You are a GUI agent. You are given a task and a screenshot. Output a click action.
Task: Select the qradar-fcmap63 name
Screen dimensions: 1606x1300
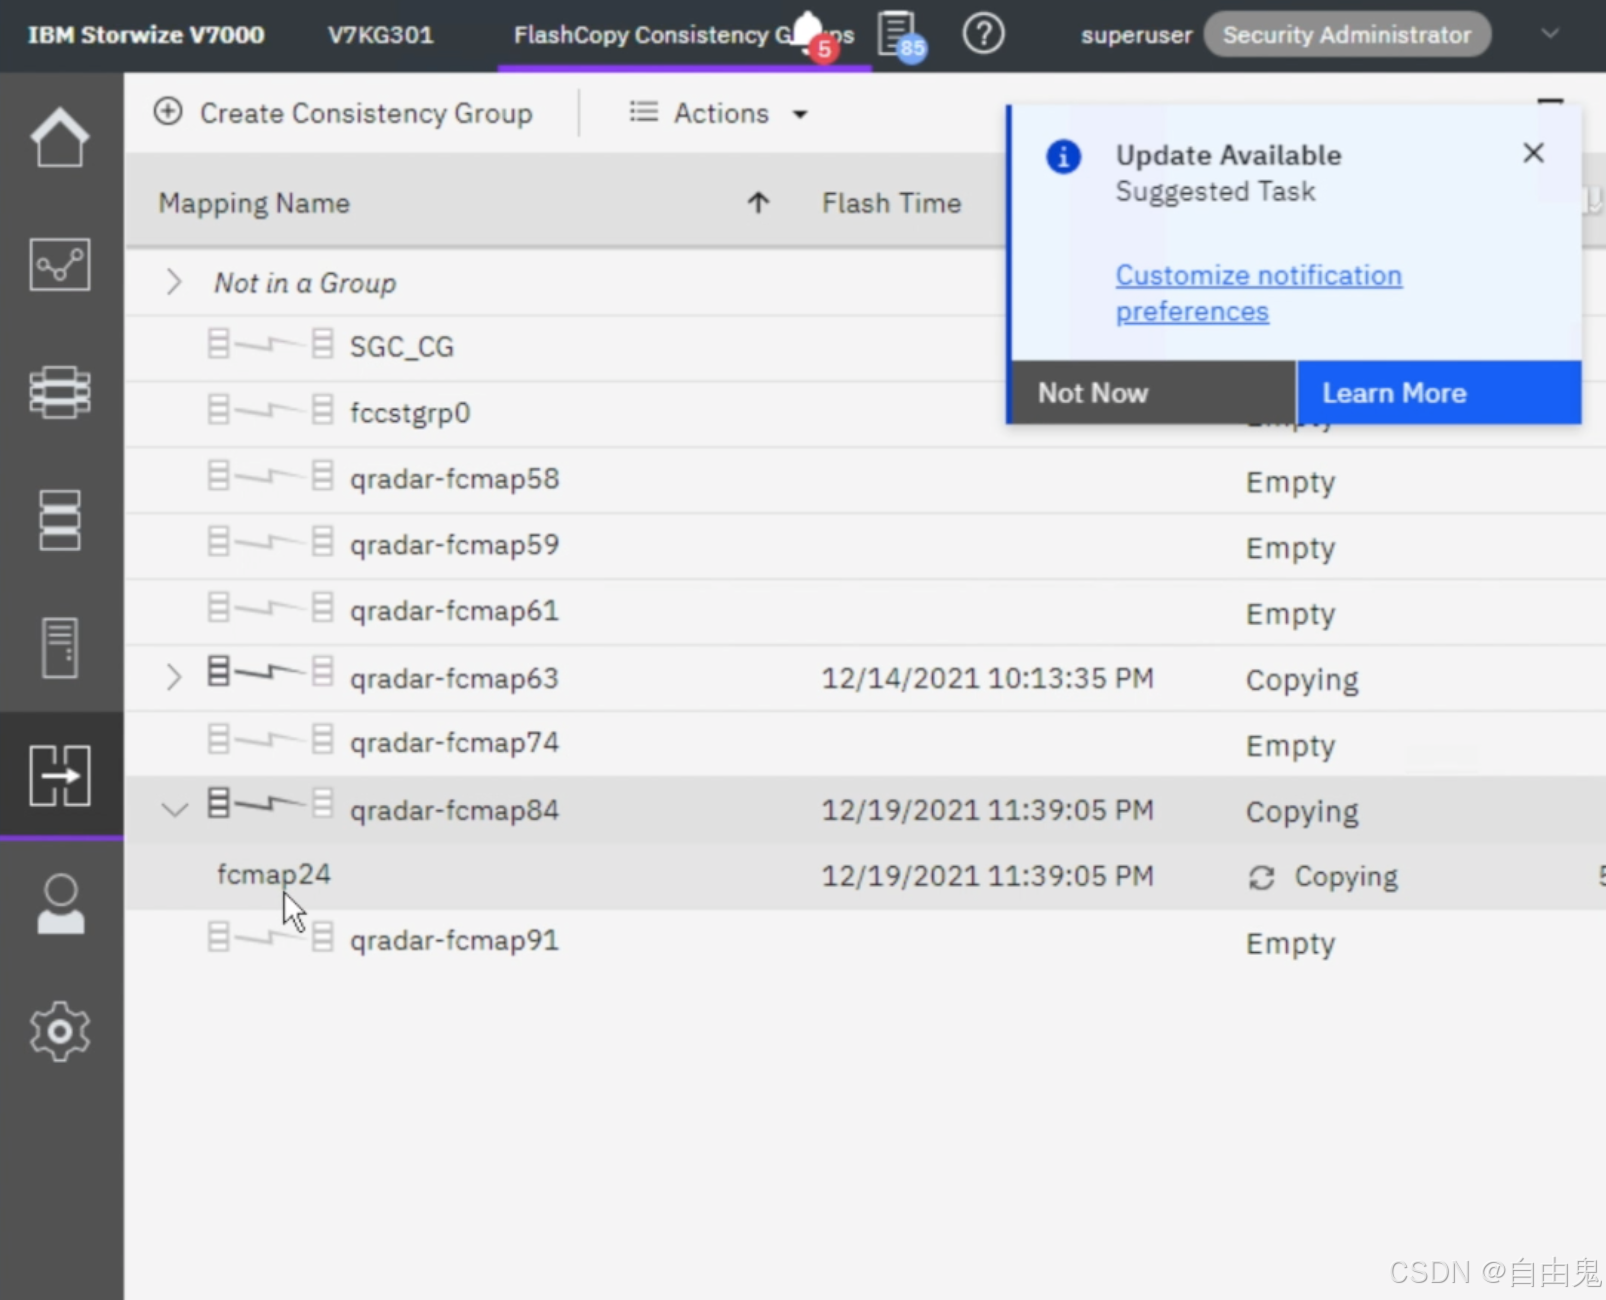click(454, 679)
